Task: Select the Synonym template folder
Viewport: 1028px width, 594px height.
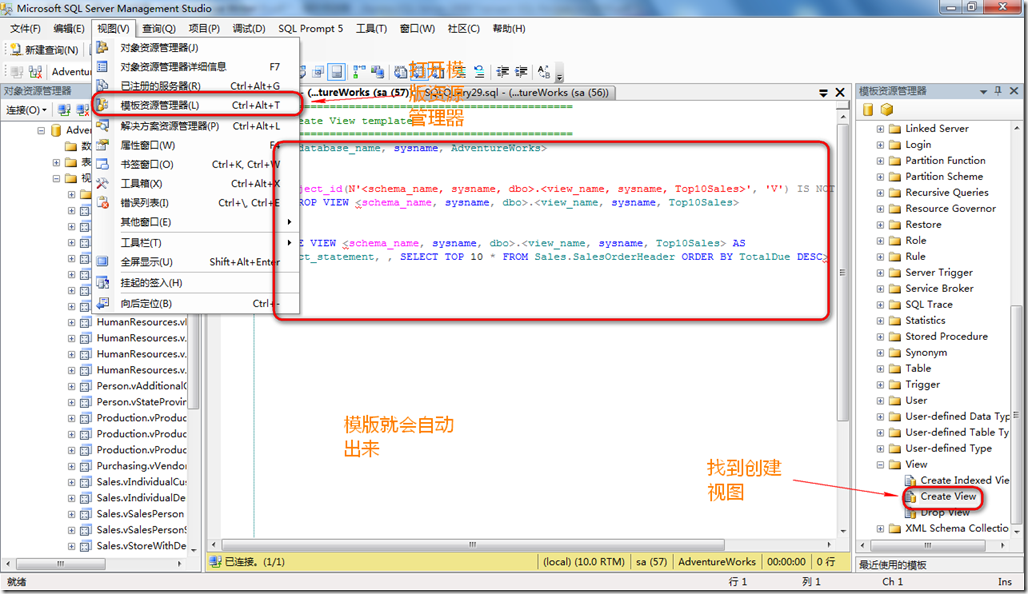Action: [x=926, y=352]
